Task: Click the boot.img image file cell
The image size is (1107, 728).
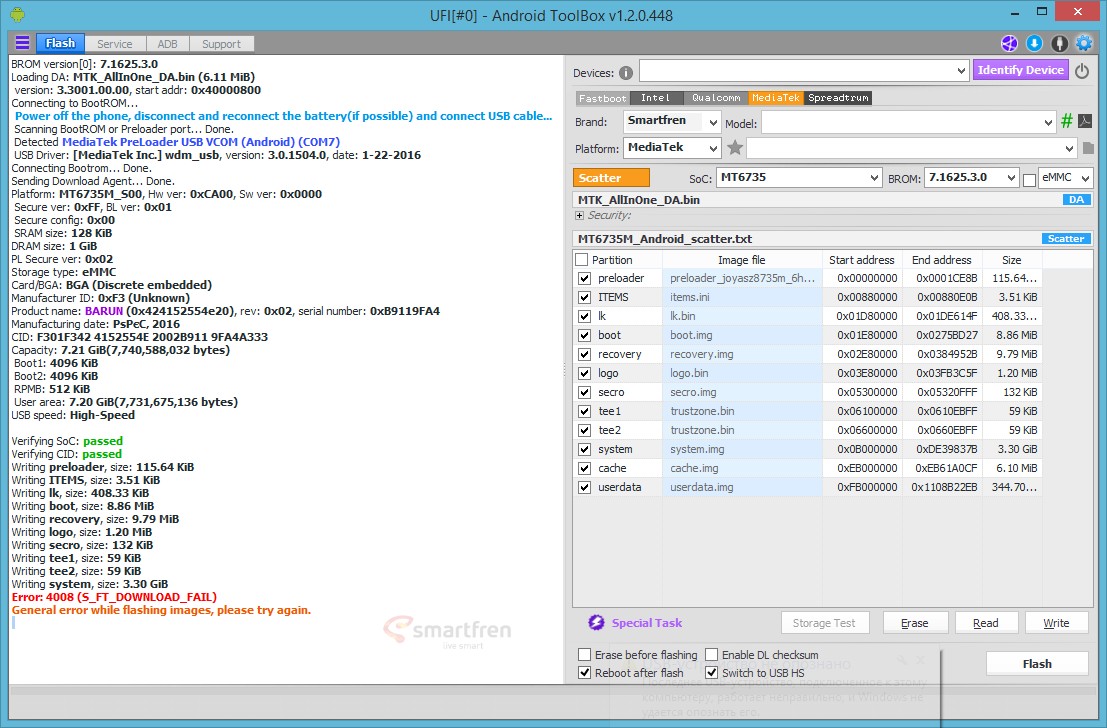Action: [x=742, y=335]
